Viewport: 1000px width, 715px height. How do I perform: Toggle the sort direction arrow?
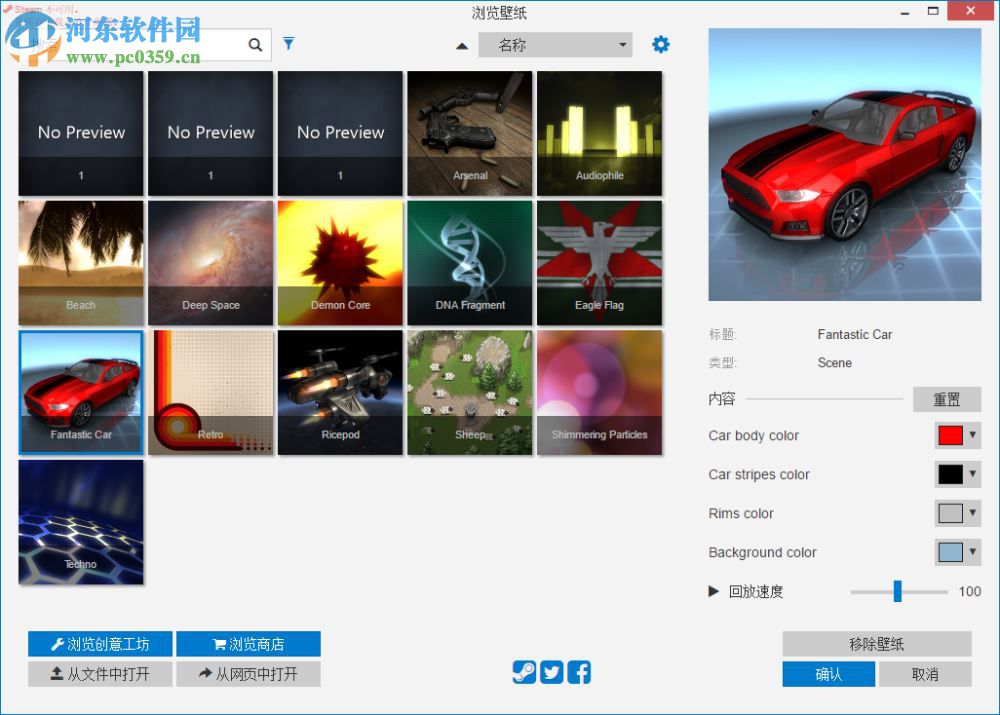(x=462, y=46)
